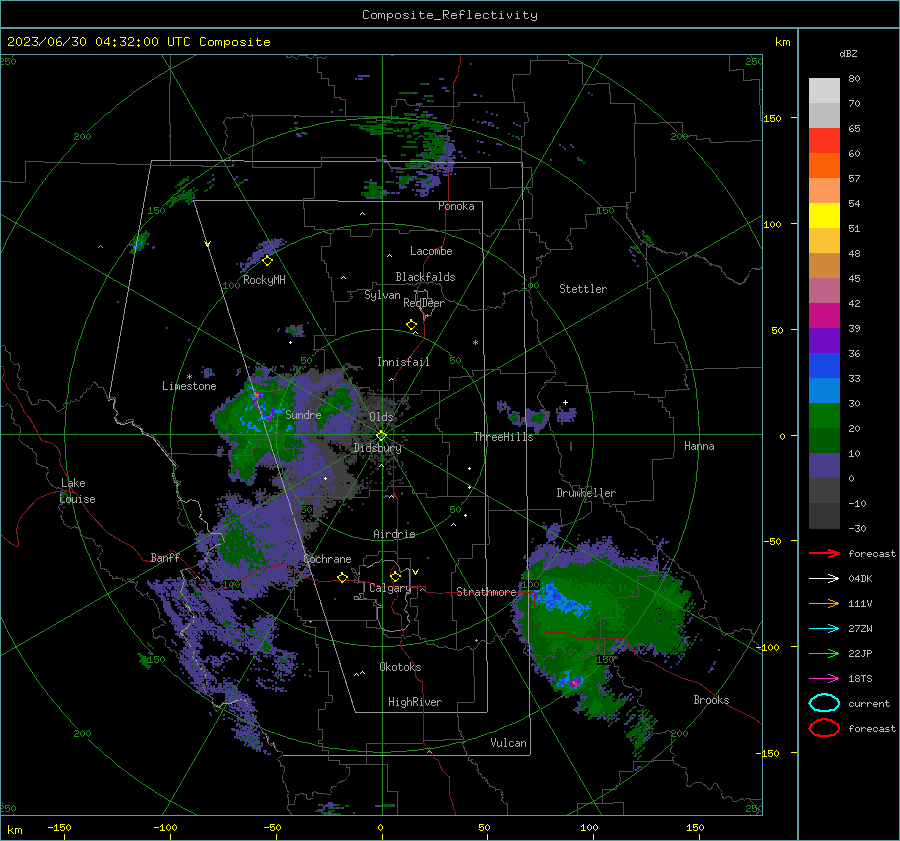This screenshot has height=841, width=900.
Task: Click the 'current' legend label
Action: [x=869, y=704]
